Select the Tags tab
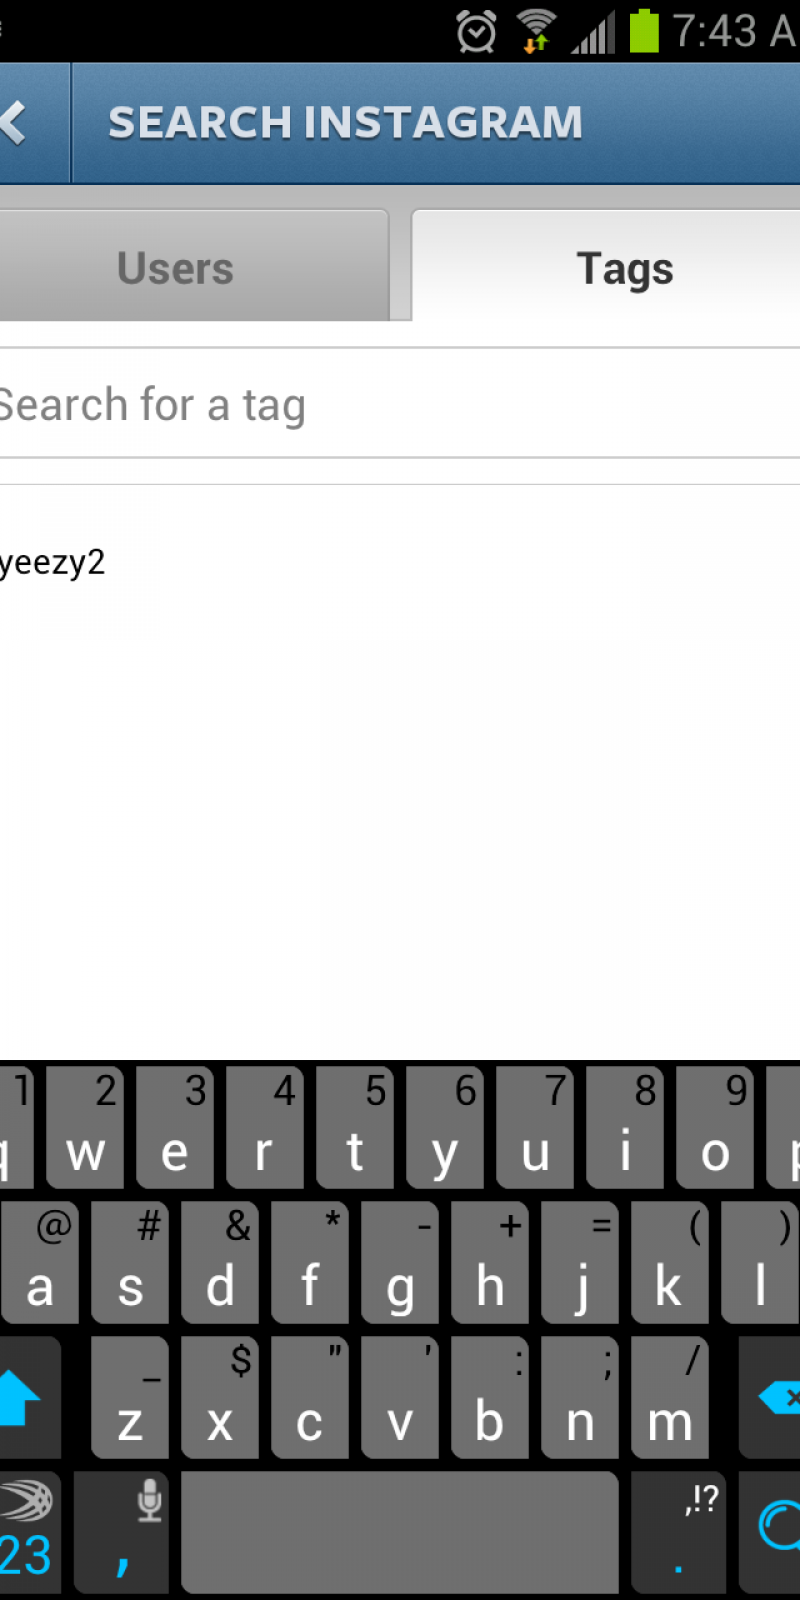 click(606, 266)
